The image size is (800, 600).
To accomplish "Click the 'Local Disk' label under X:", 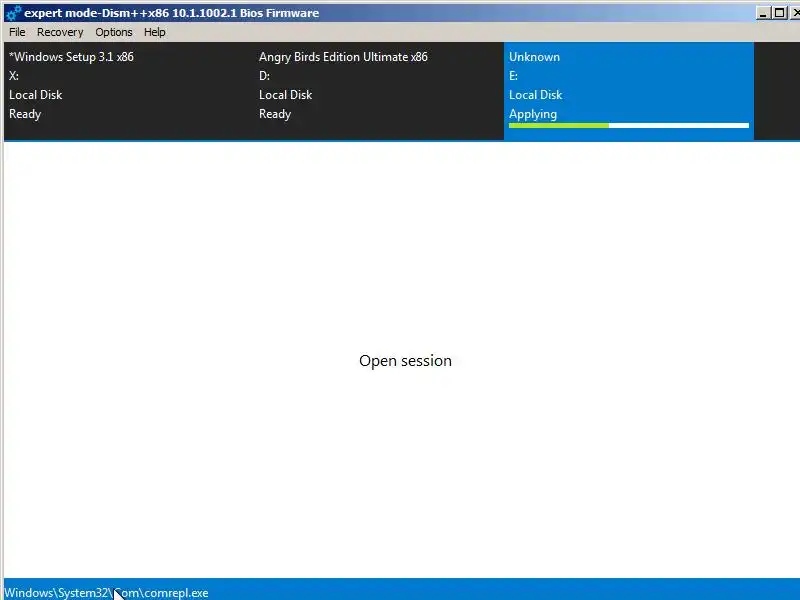I will [x=35, y=95].
